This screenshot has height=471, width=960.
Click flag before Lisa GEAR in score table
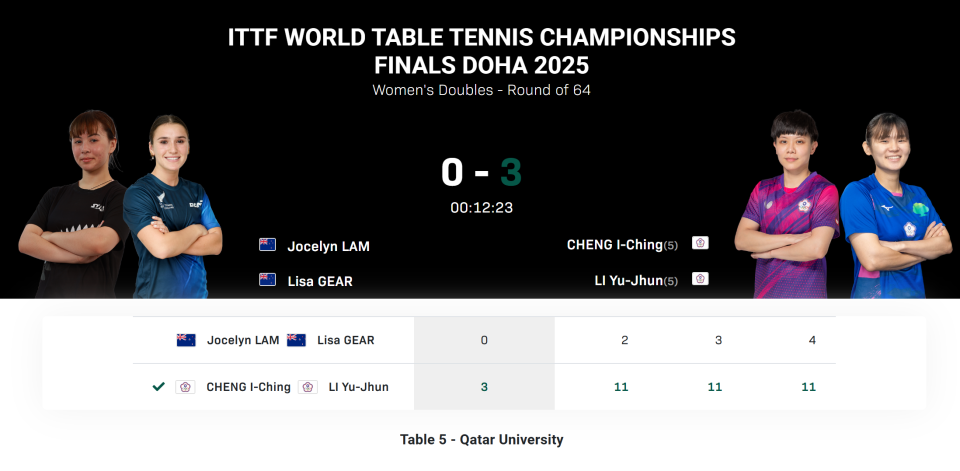296,340
